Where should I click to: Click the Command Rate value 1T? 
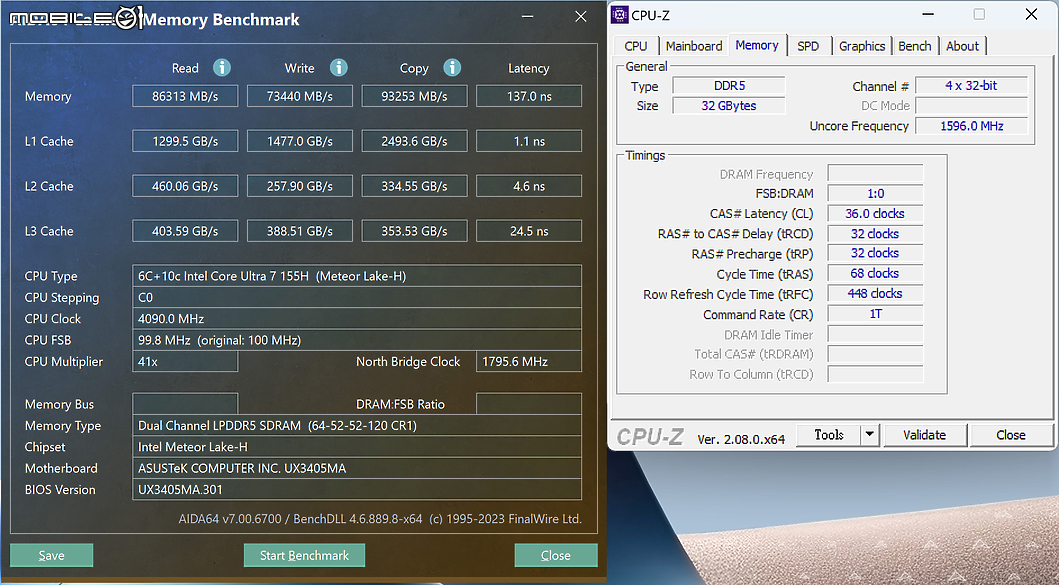point(875,314)
